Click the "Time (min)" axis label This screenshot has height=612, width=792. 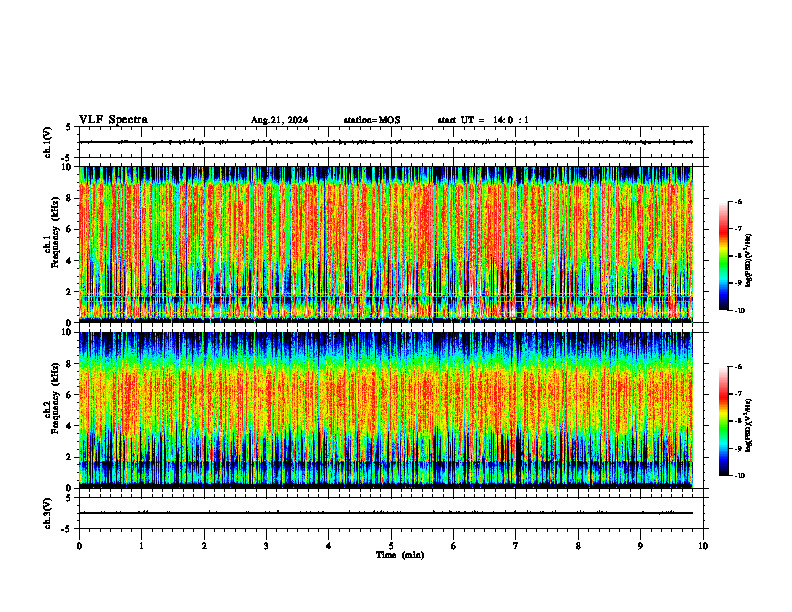[400, 555]
